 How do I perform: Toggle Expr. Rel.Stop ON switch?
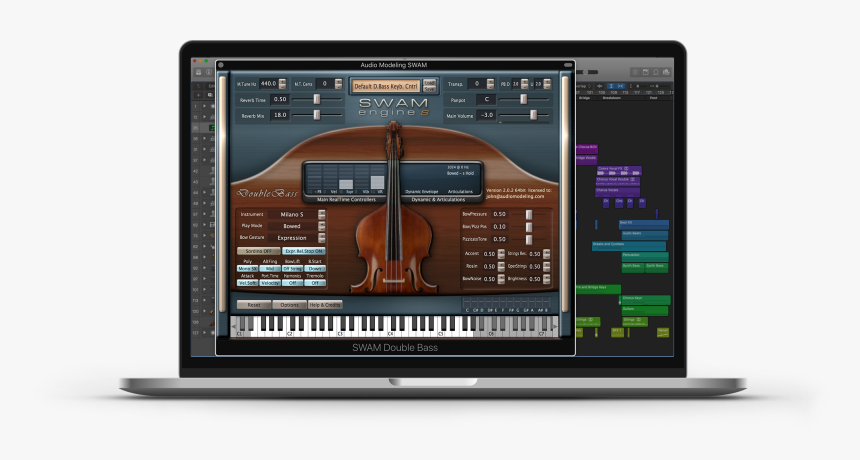(304, 251)
